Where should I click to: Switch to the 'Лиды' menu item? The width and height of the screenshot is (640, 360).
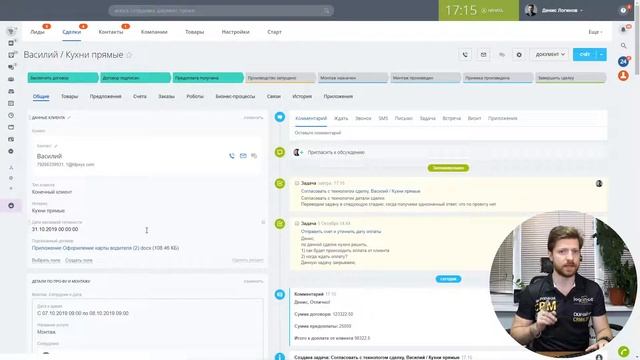(x=37, y=32)
